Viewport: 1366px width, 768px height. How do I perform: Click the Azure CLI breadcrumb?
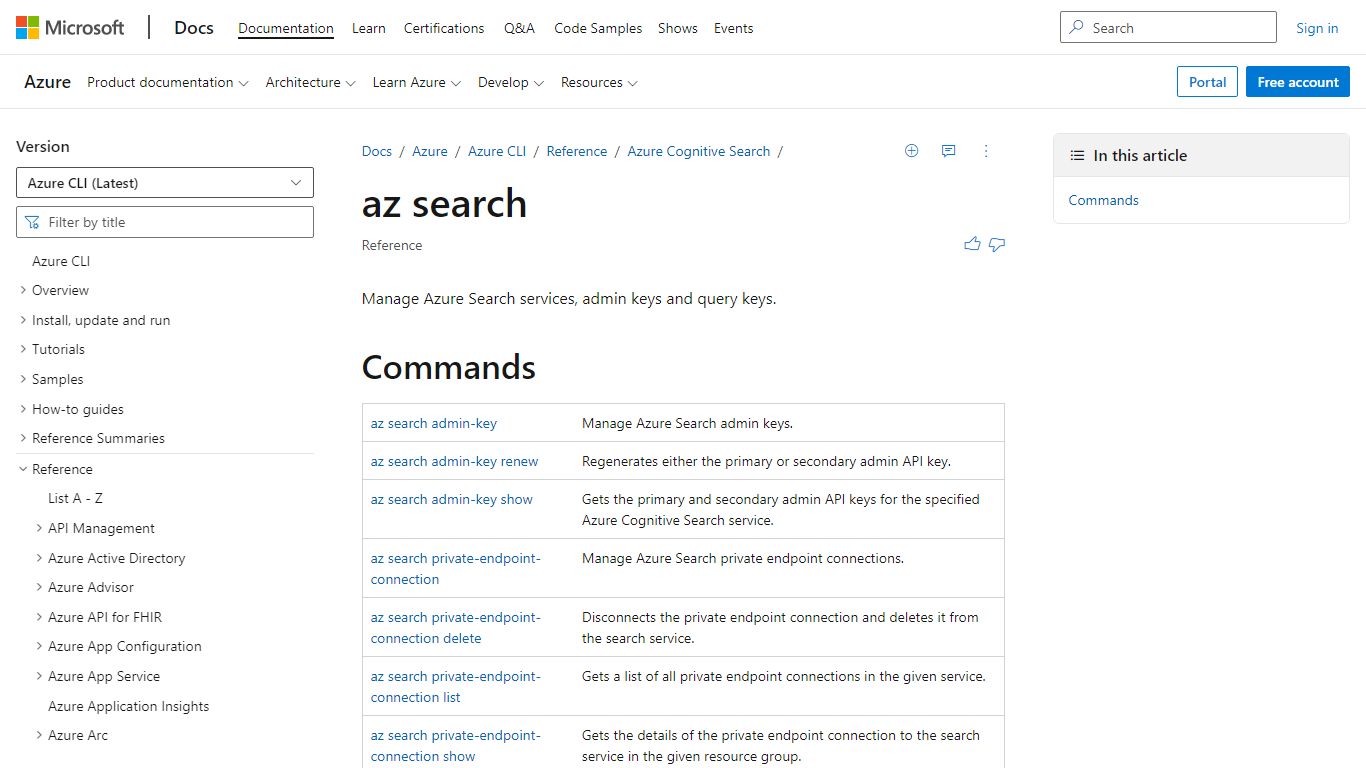(x=497, y=151)
